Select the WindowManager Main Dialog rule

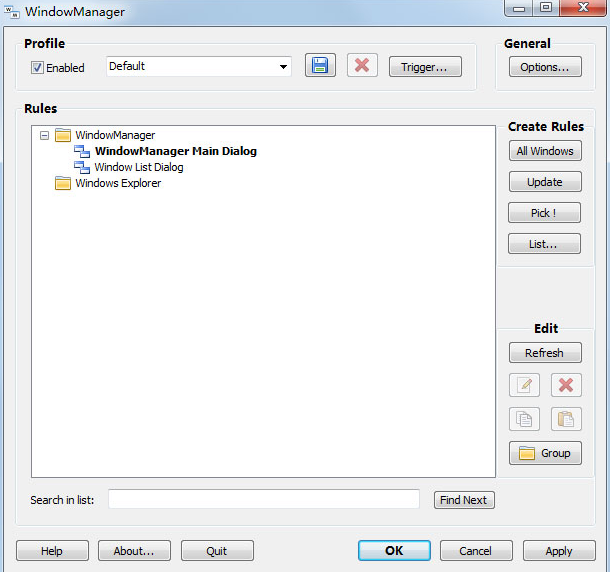click(176, 151)
